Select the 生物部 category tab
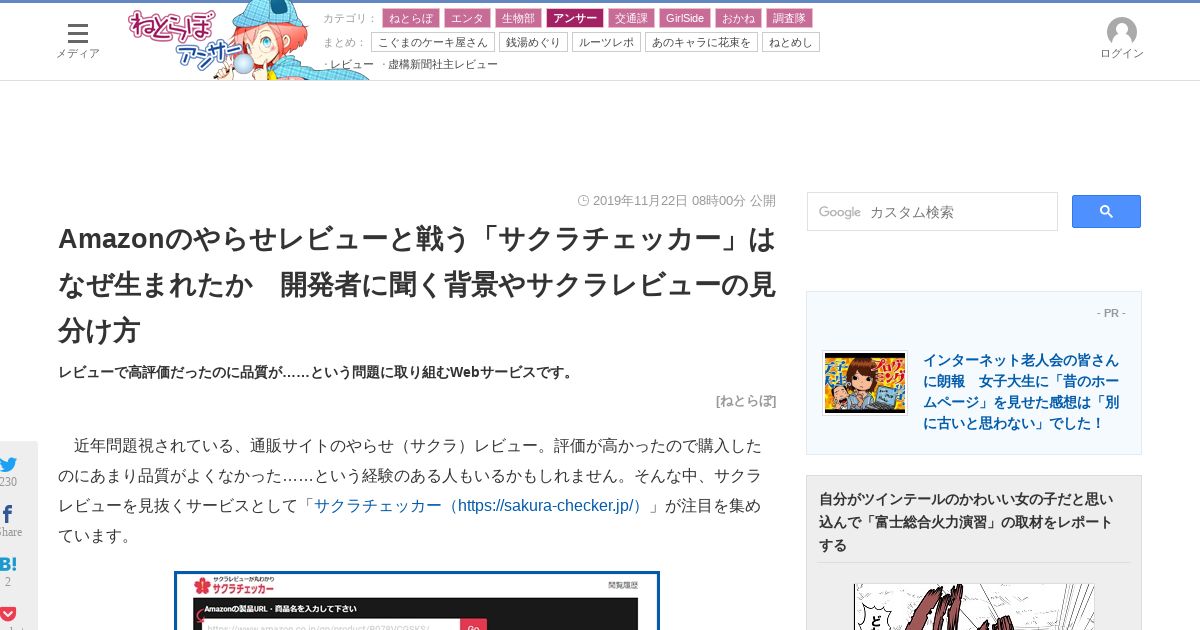 518,18
